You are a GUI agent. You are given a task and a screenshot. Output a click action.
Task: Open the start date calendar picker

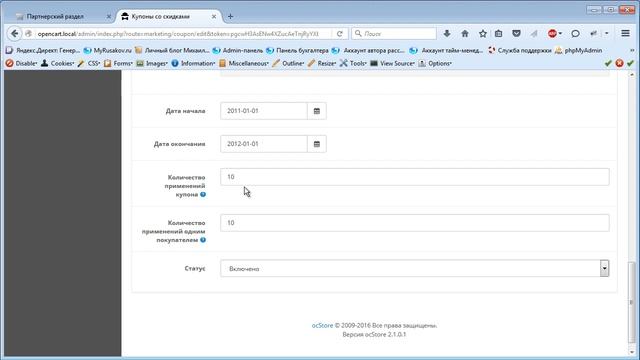(x=317, y=111)
